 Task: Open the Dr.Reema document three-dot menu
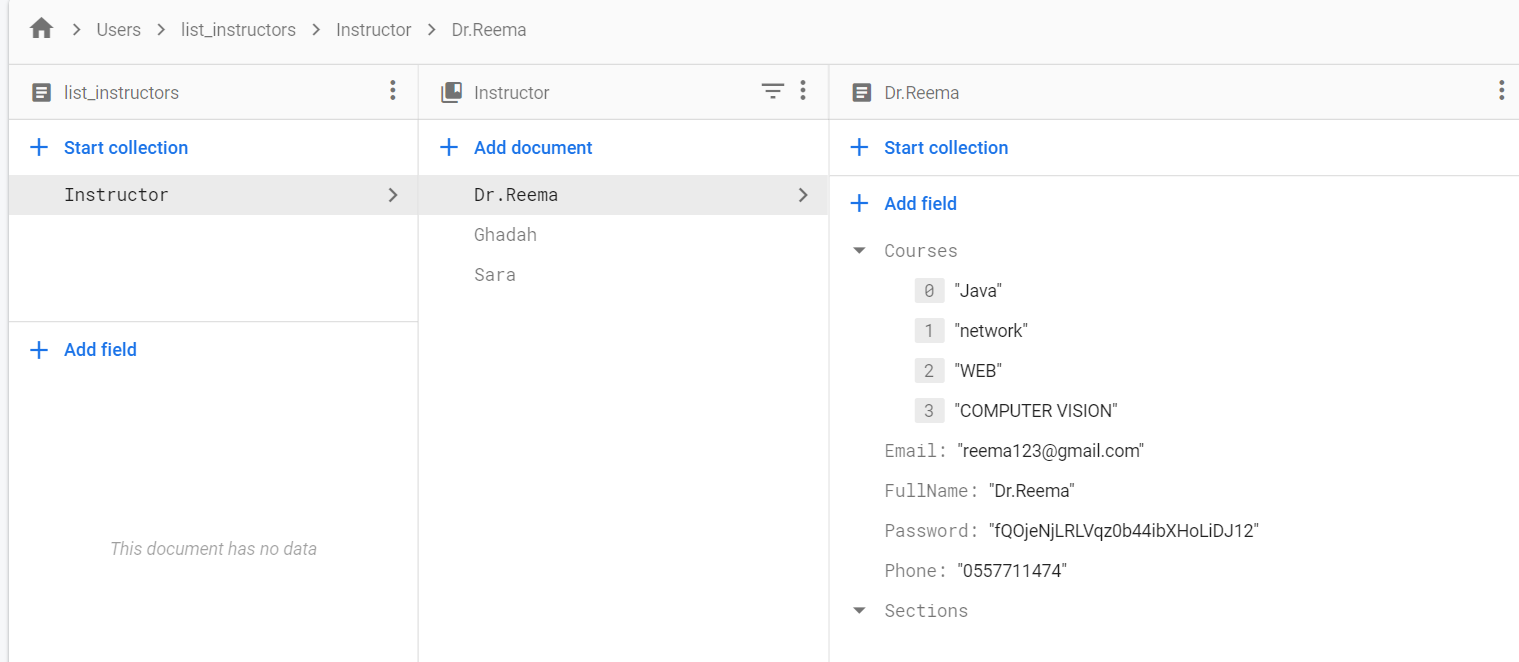point(1501,91)
